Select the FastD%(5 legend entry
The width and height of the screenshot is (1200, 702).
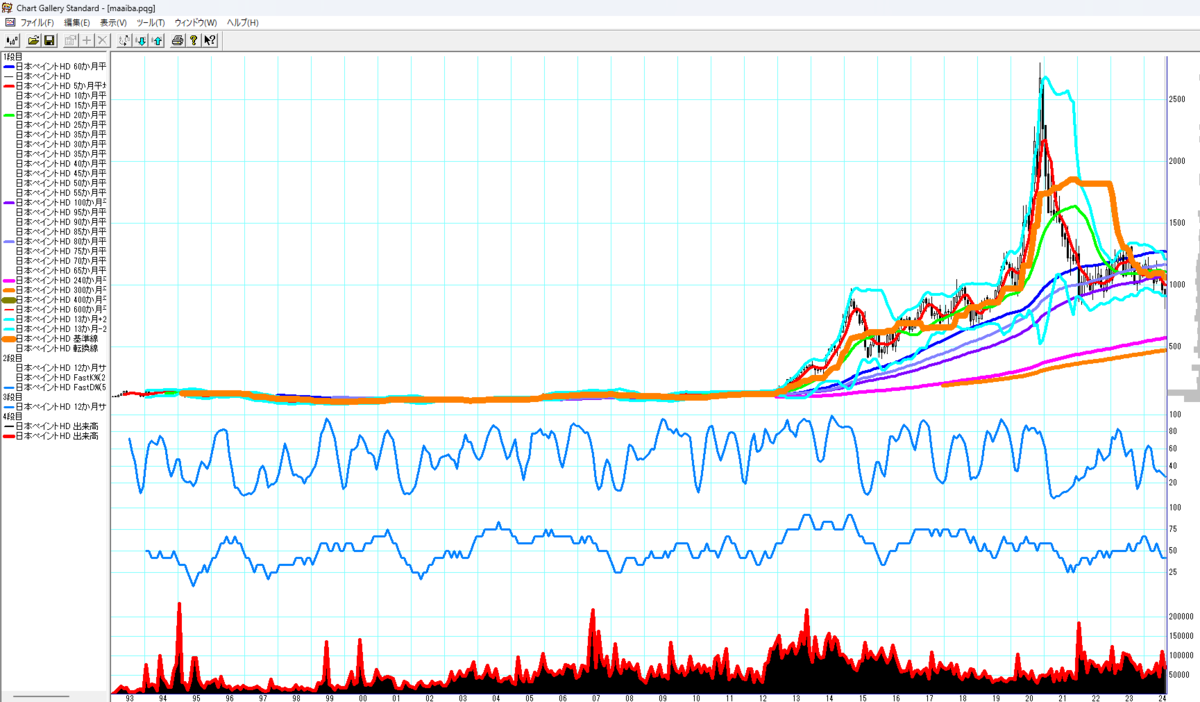pyautogui.click(x=55, y=387)
